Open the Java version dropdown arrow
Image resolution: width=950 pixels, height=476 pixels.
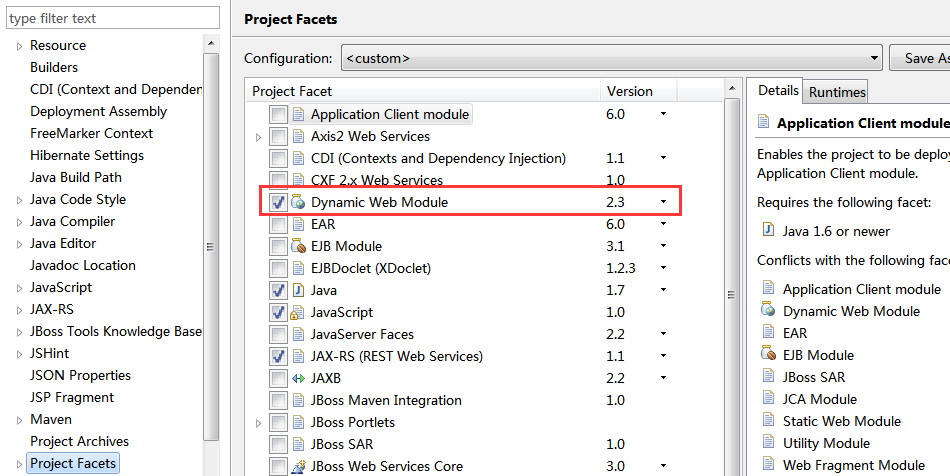click(663, 290)
